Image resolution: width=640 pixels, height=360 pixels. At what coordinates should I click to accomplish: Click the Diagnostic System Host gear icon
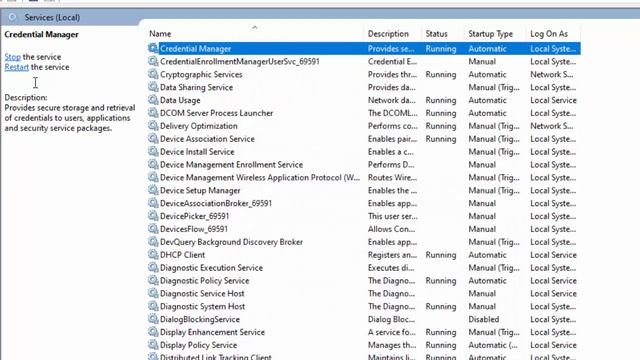(x=153, y=306)
